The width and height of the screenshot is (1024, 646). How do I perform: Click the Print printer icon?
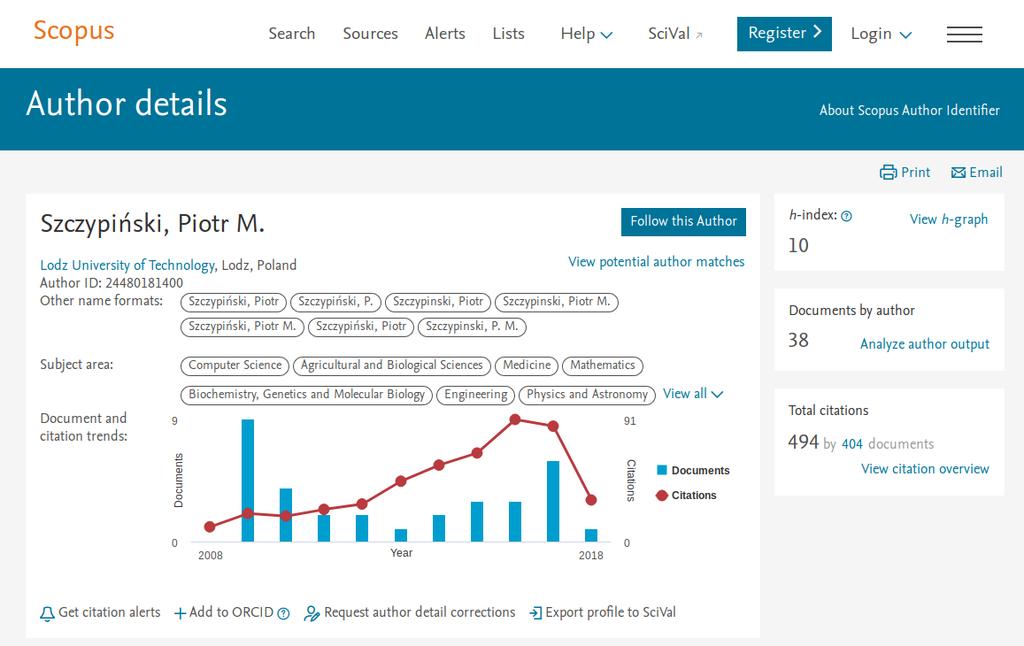888,172
